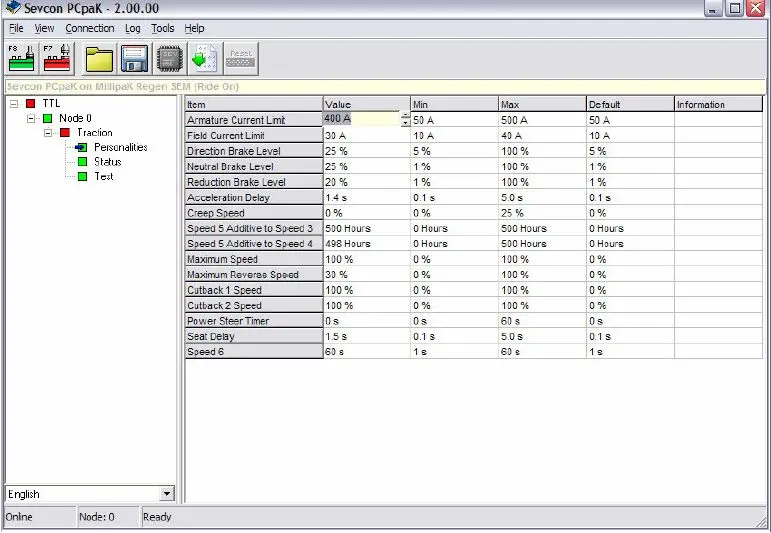
Task: Collapse the Traction tree branch
Action: point(48,133)
